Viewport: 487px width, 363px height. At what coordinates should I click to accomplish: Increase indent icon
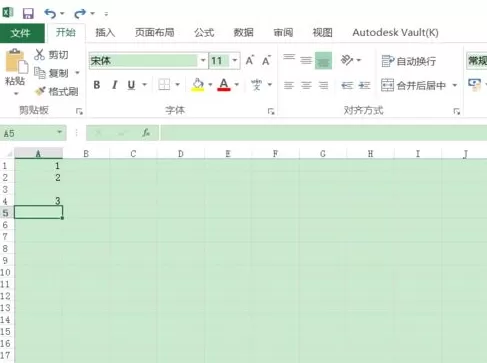364,85
